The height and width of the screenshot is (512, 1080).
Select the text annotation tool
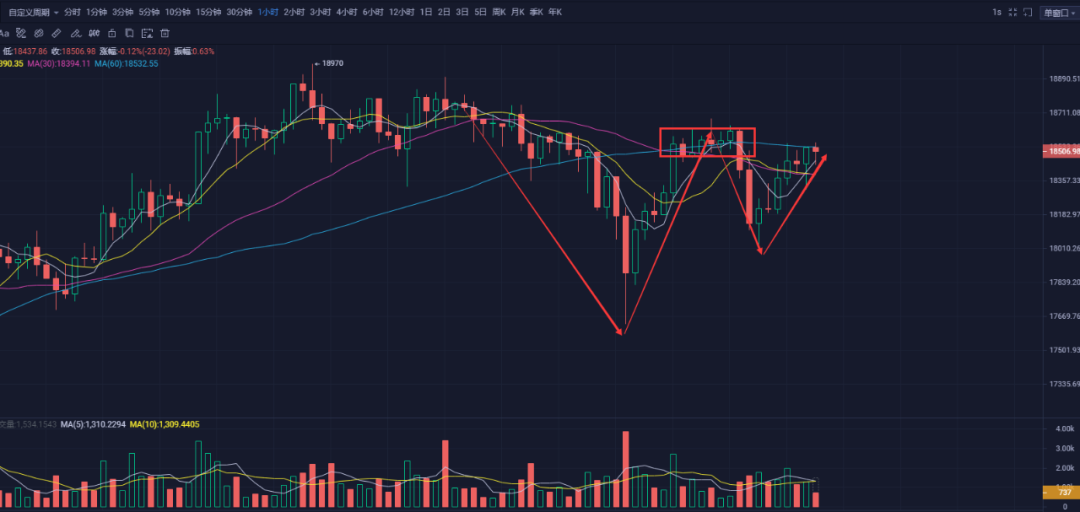(5, 32)
